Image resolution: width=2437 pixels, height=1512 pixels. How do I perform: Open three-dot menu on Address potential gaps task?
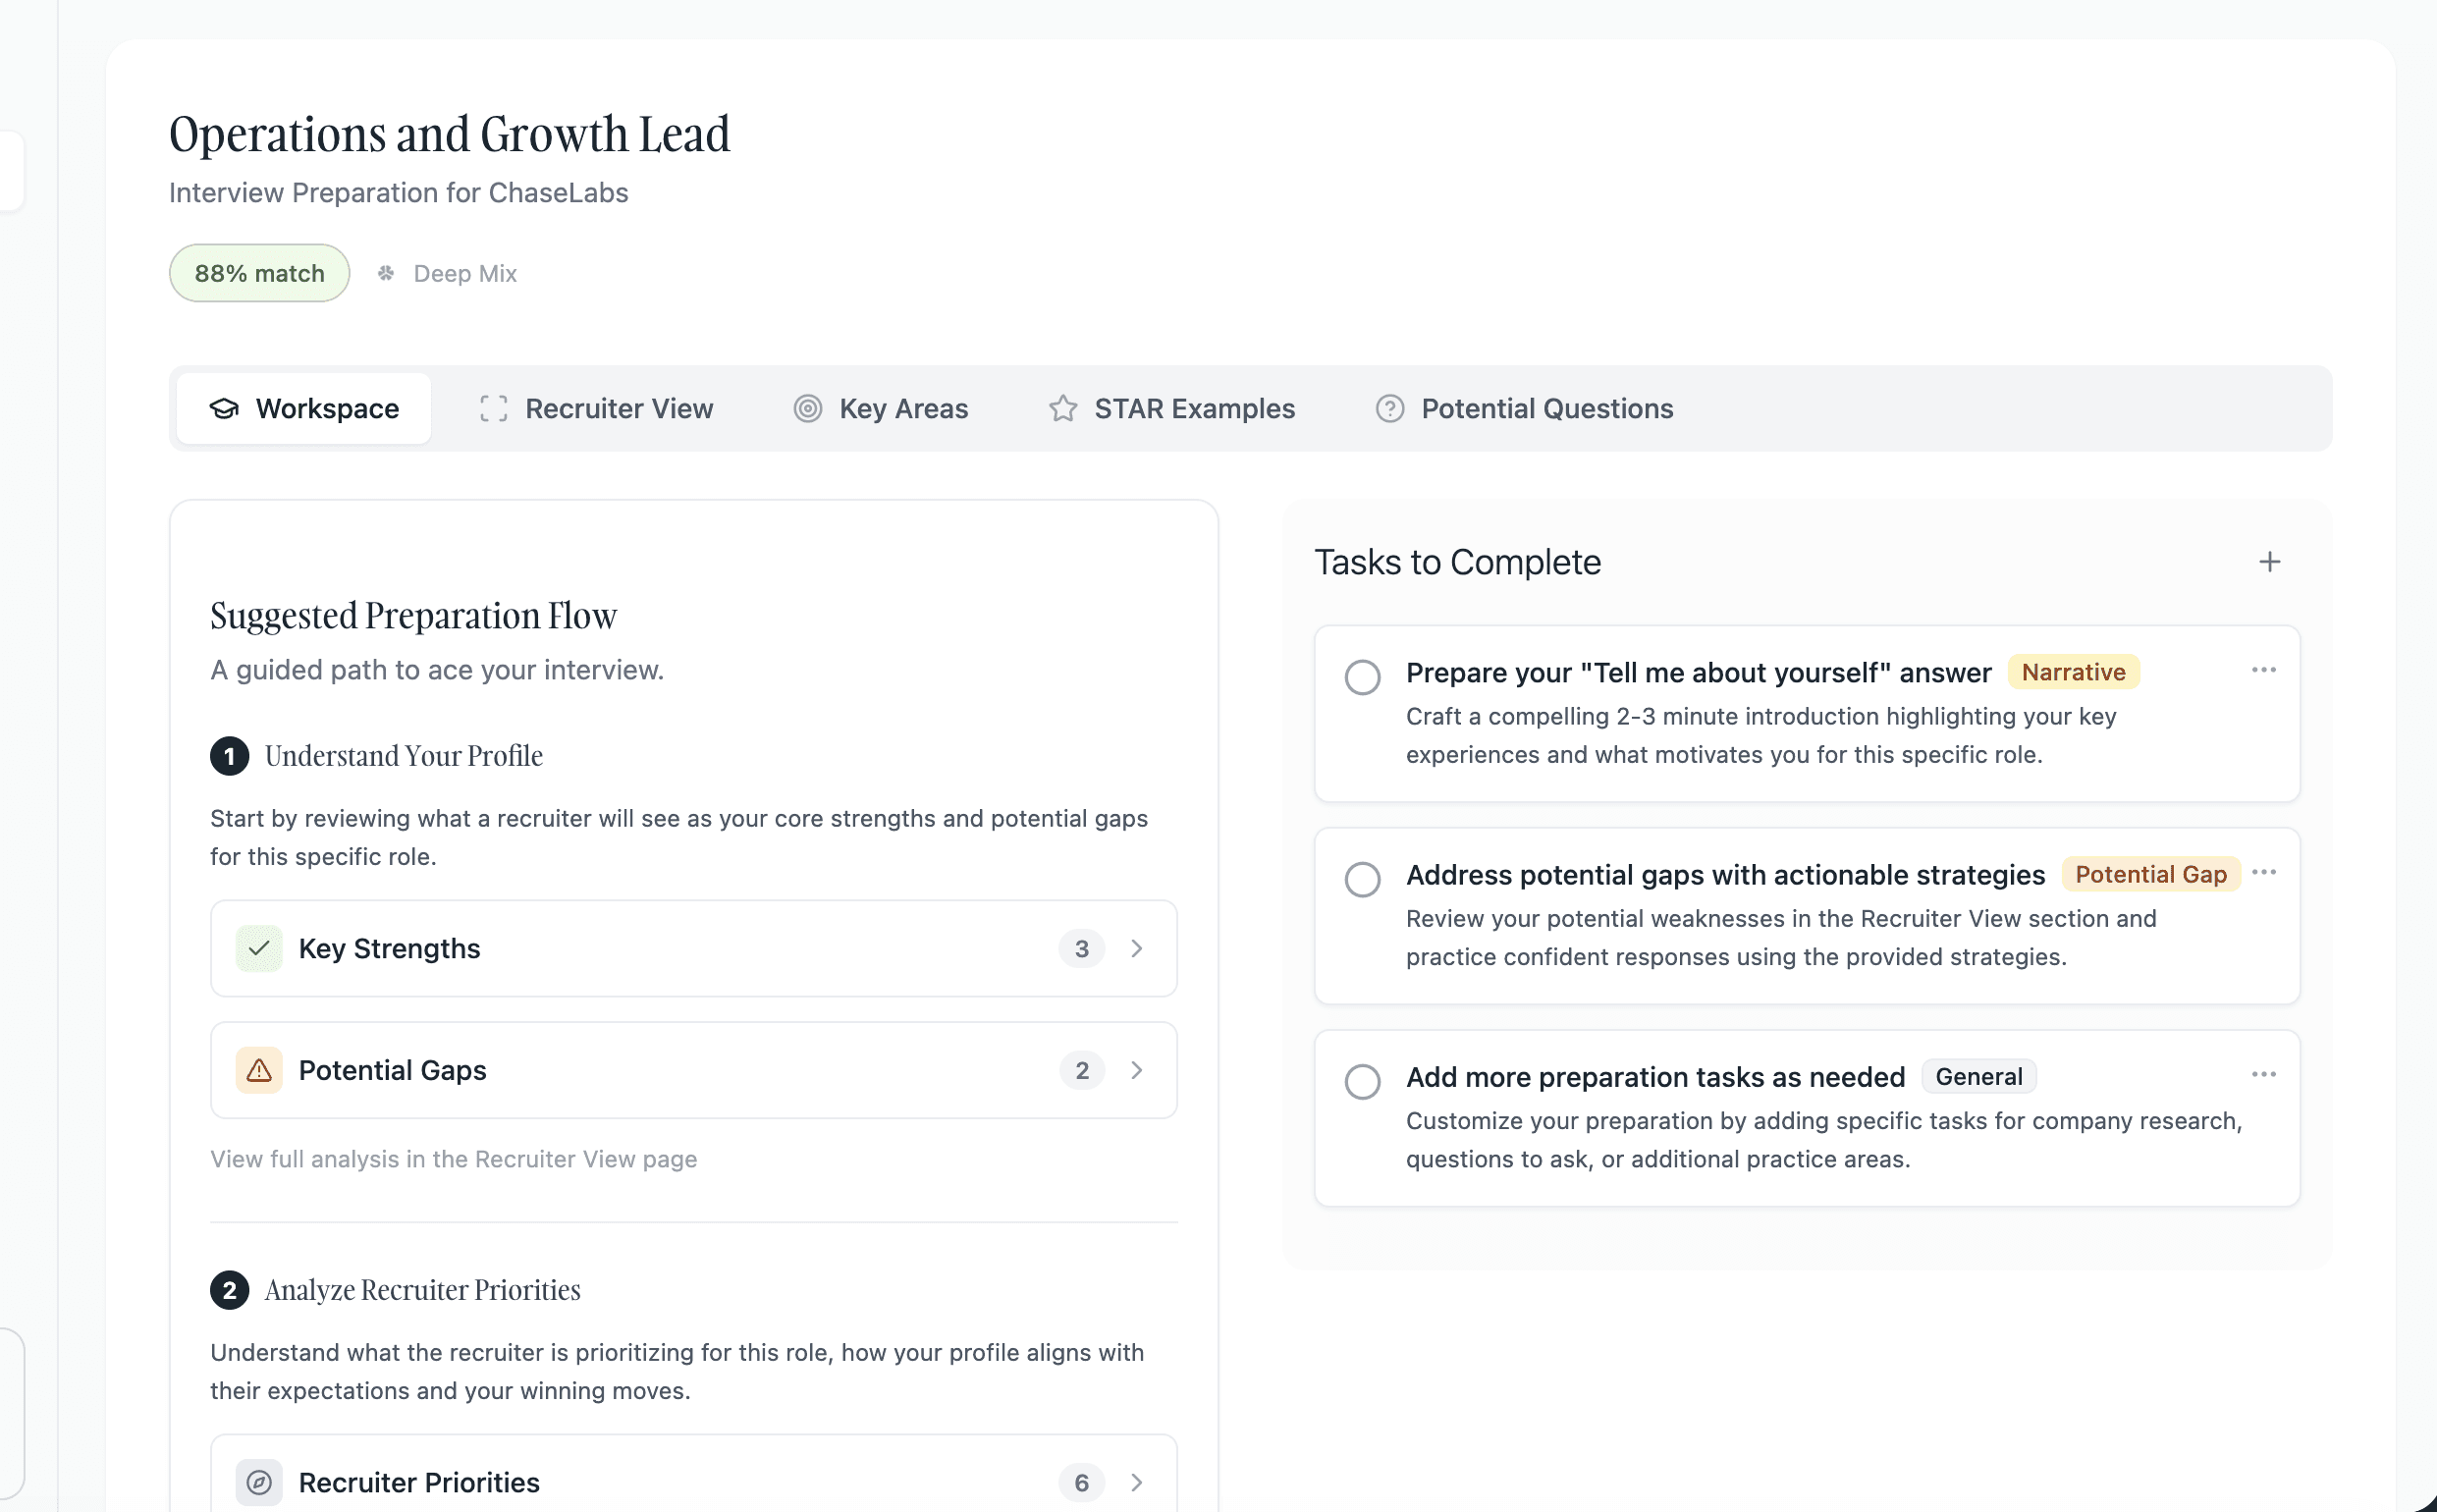click(x=2263, y=873)
